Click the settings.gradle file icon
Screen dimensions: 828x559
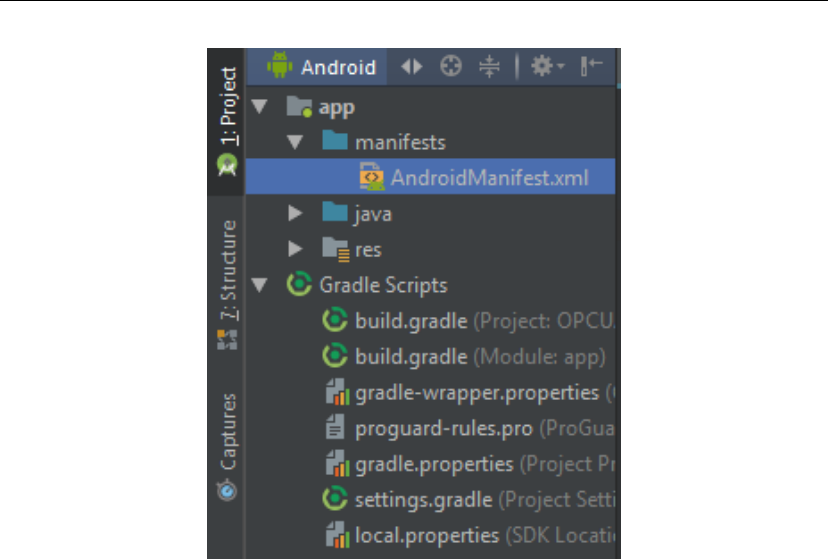pos(335,499)
